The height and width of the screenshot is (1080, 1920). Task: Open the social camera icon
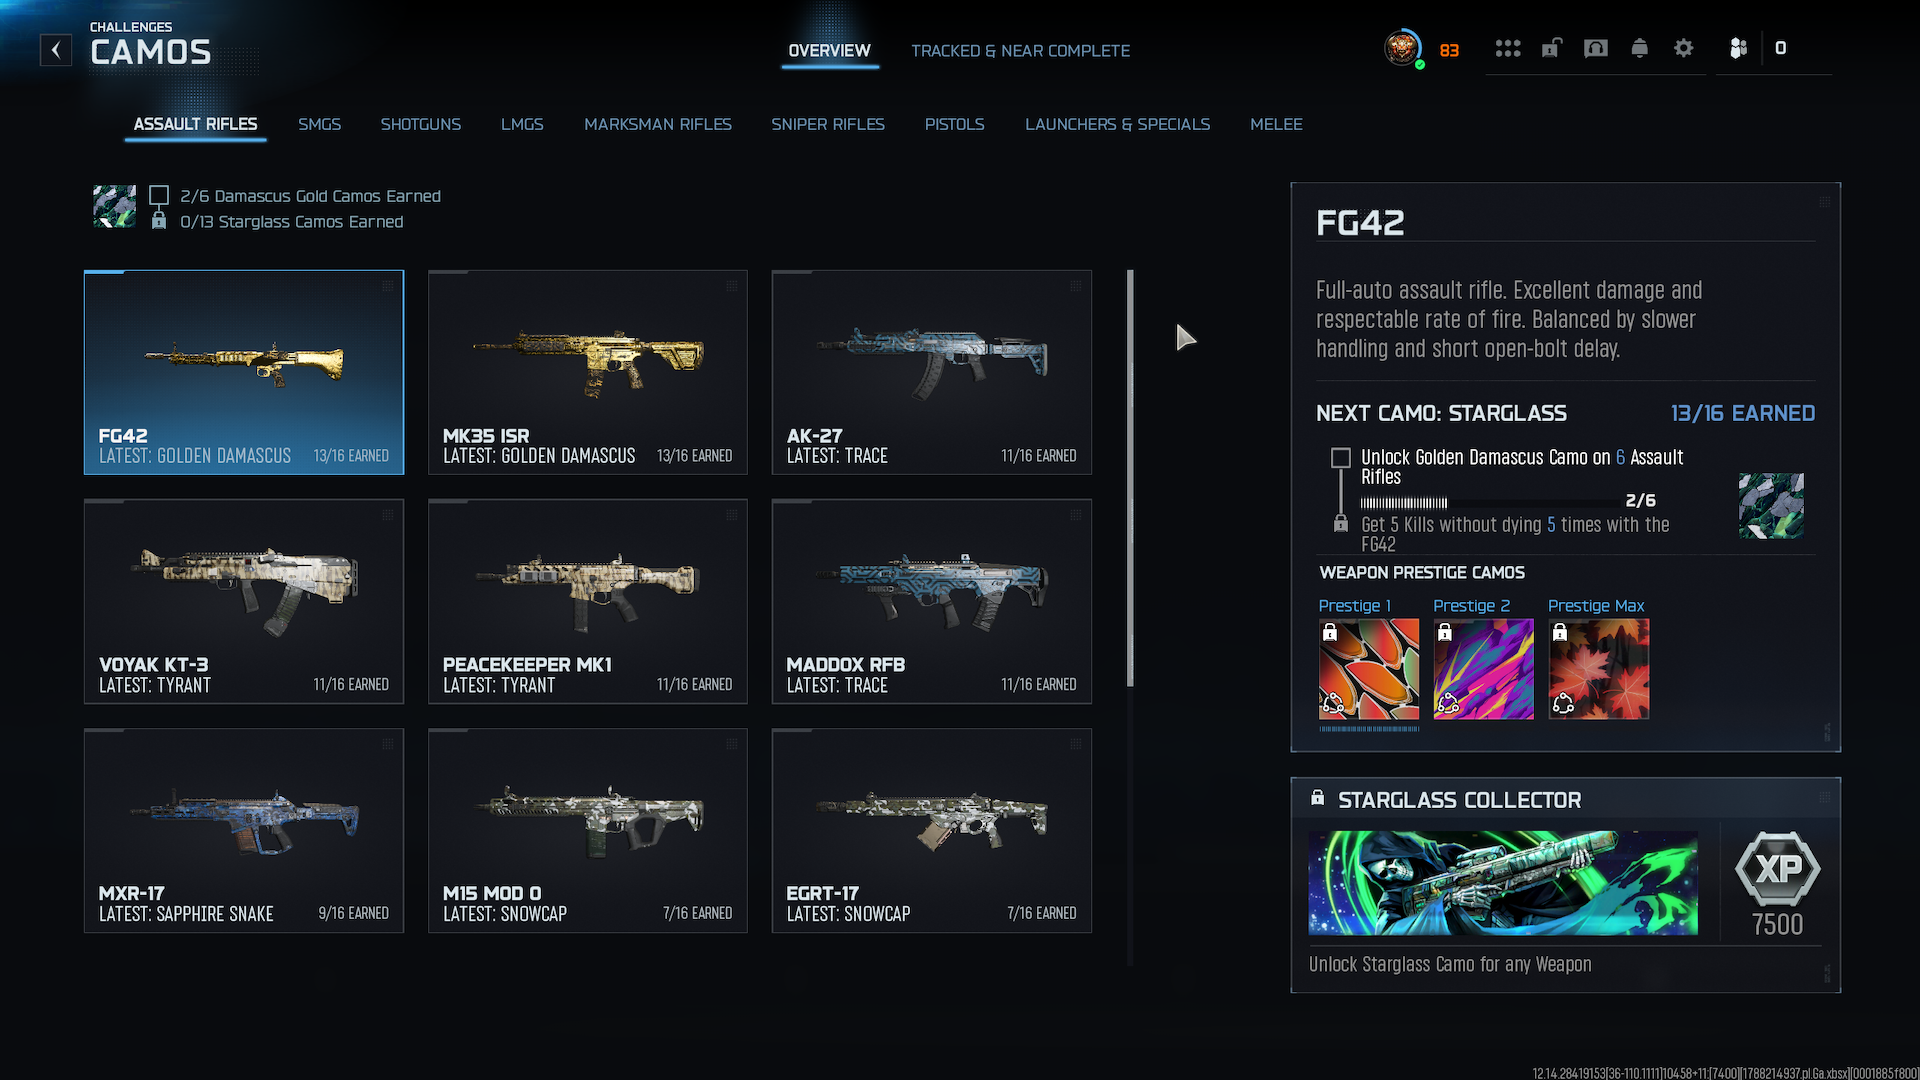pos(1596,48)
